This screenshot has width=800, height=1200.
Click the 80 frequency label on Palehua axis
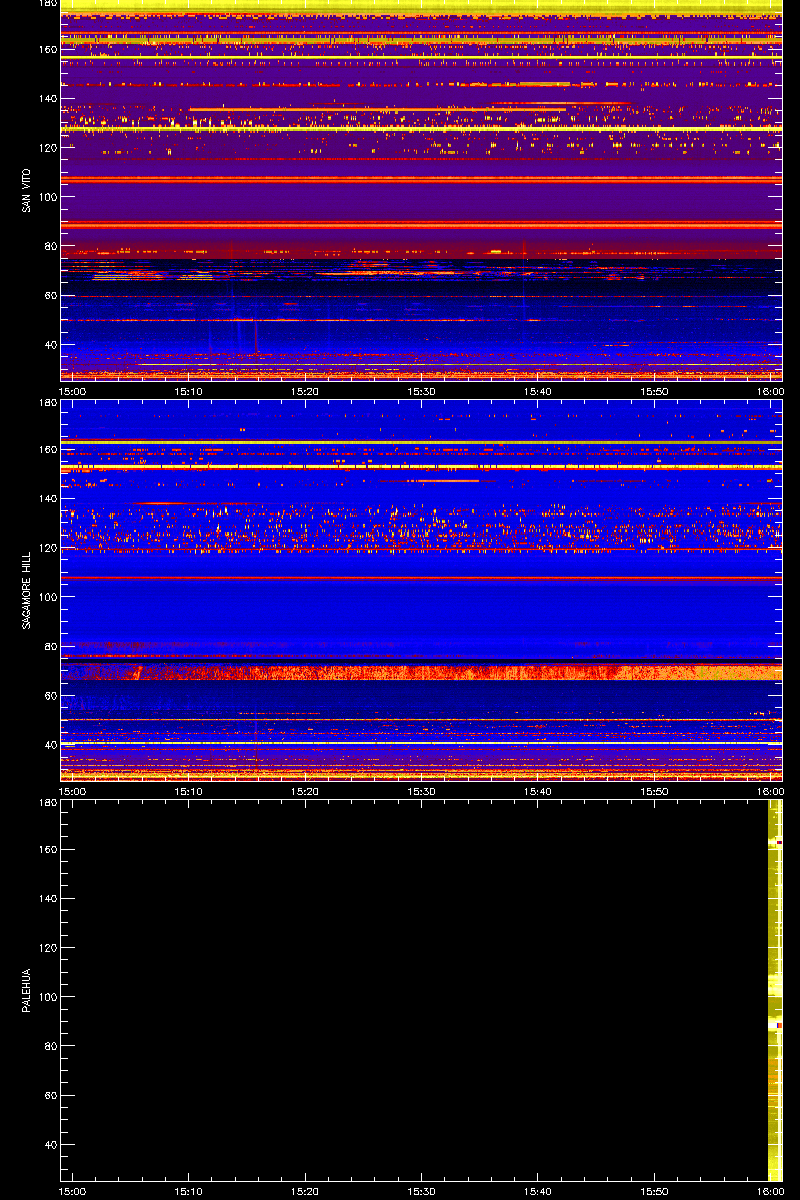tap(50, 1047)
